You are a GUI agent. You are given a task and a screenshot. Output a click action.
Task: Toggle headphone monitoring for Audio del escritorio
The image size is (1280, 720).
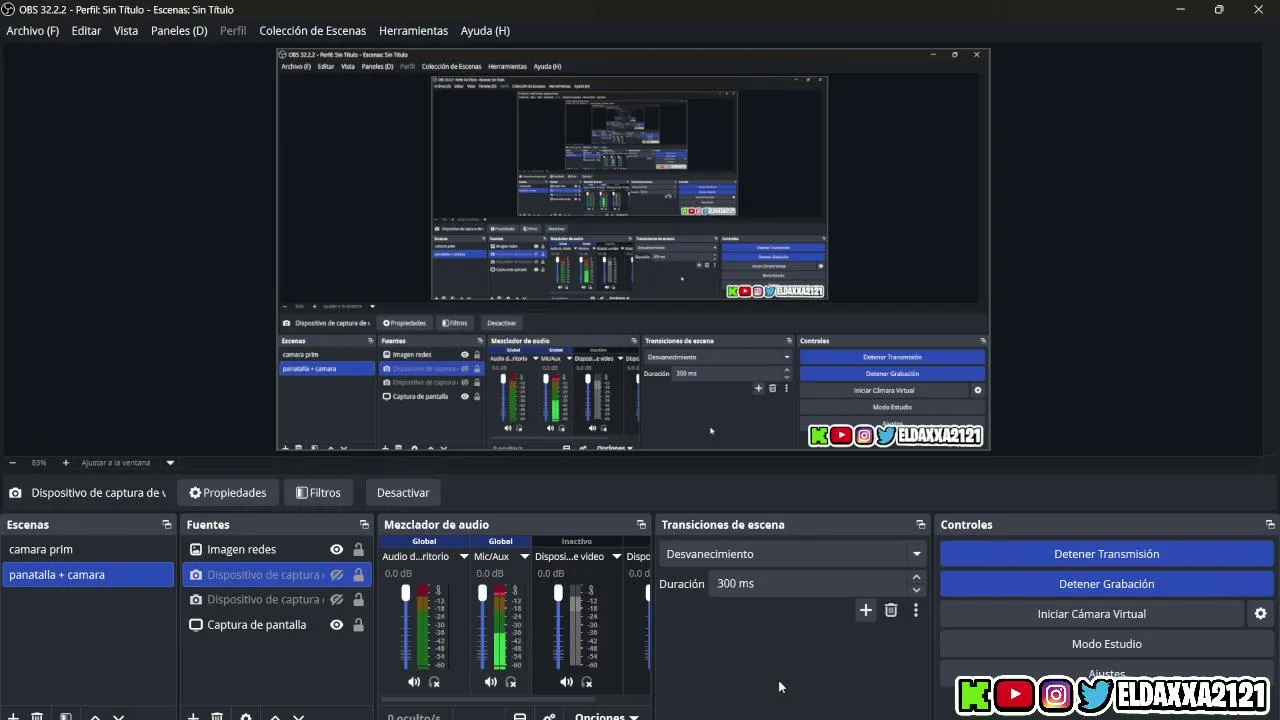[435, 682]
